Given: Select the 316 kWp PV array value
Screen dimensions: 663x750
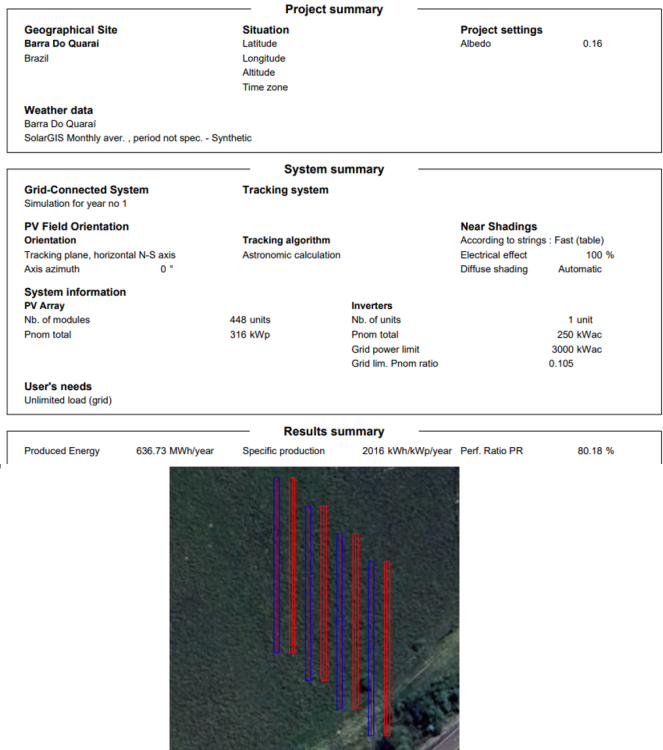Looking at the screenshot, I should click(x=250, y=335).
